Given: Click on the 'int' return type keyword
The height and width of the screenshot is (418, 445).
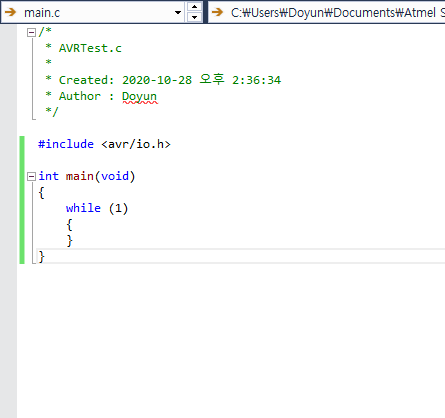Looking at the screenshot, I should coord(48,176).
